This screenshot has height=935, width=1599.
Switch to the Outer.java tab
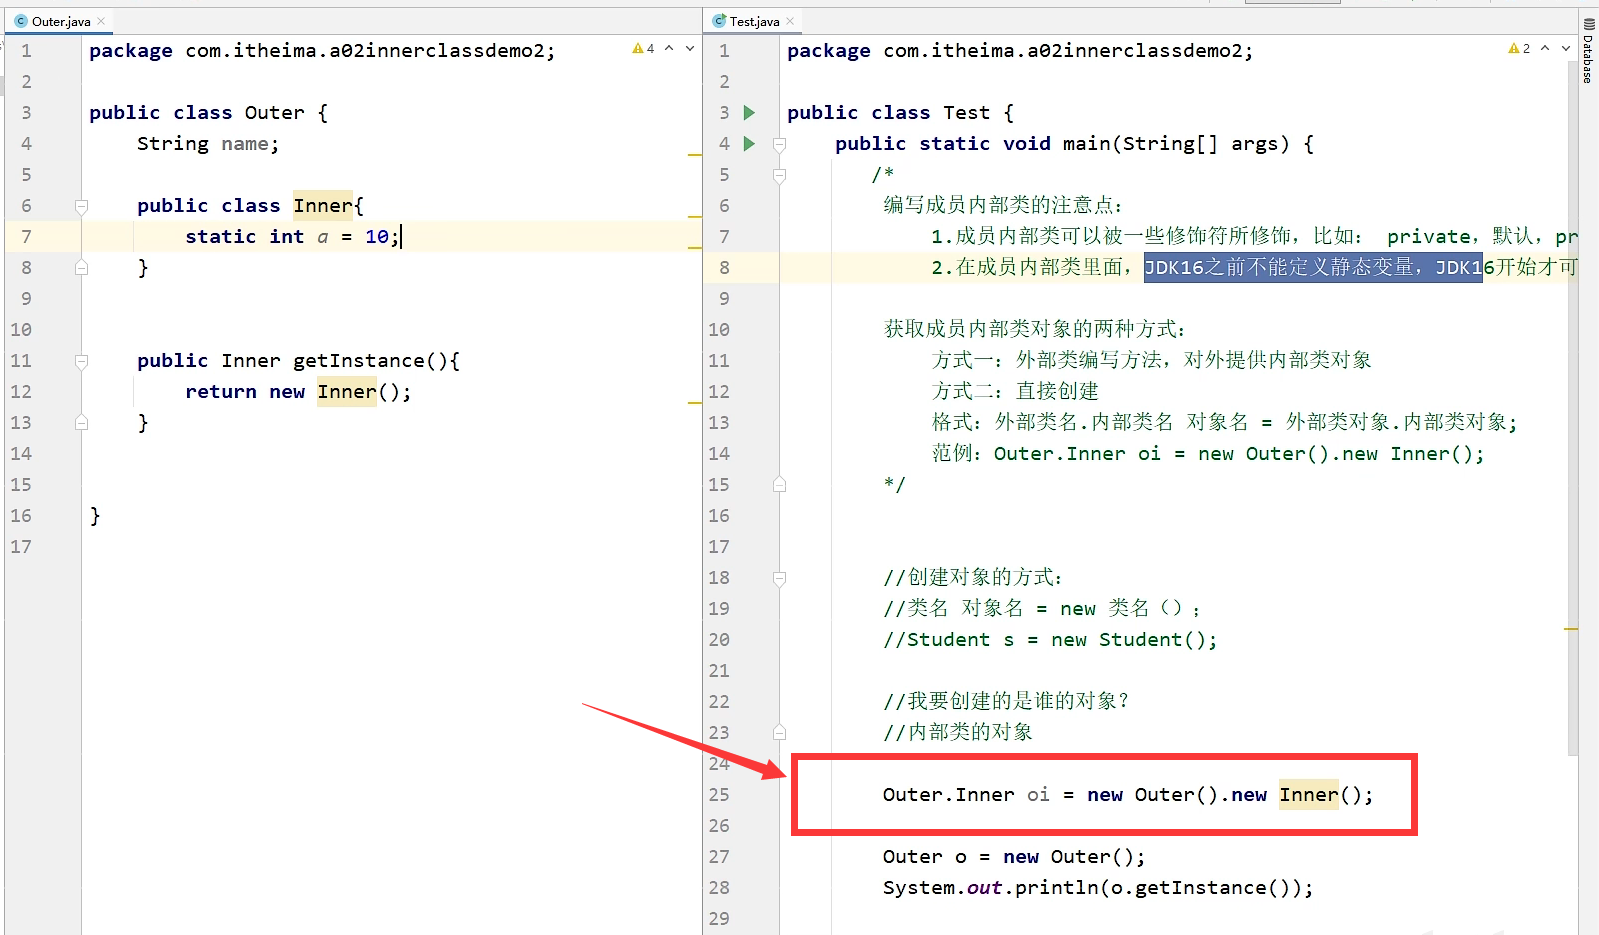60,21
